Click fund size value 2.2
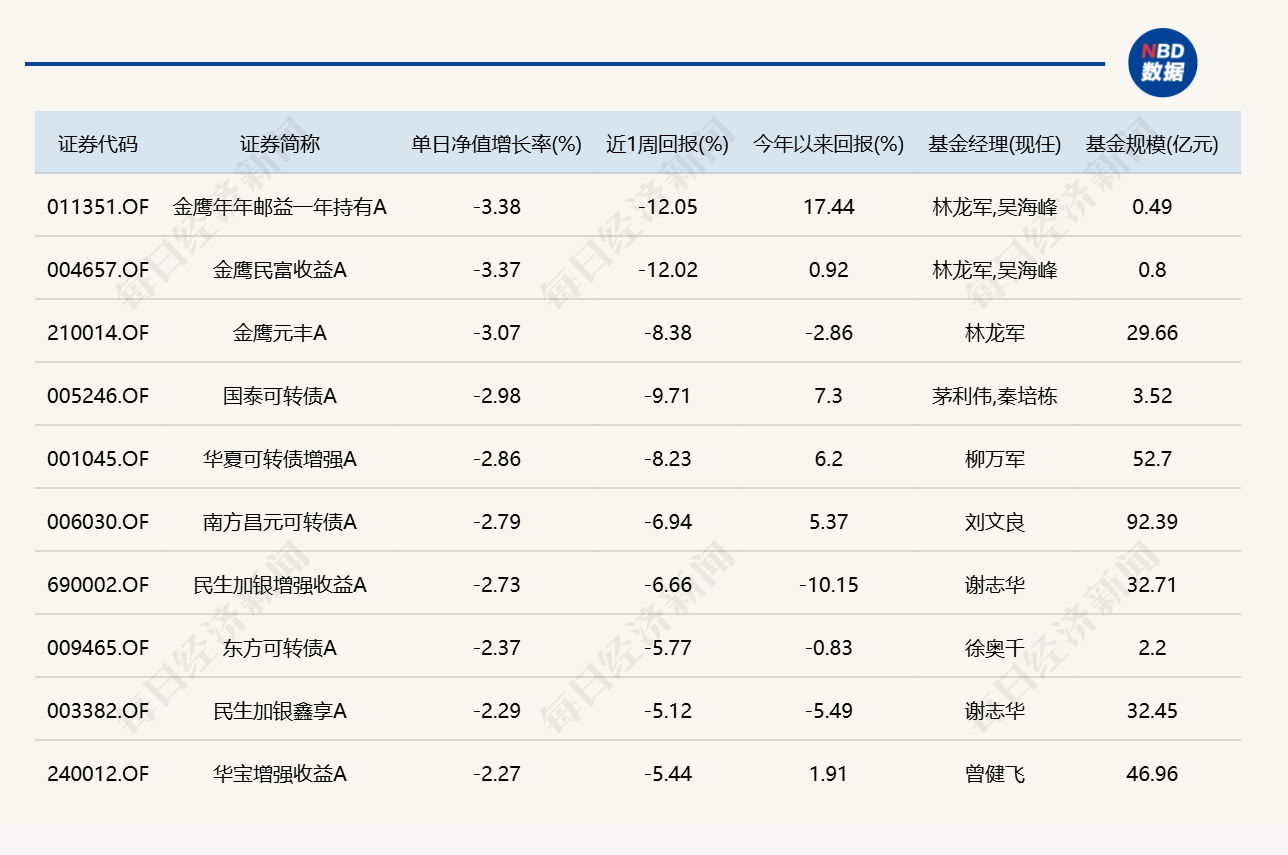 tap(1152, 648)
